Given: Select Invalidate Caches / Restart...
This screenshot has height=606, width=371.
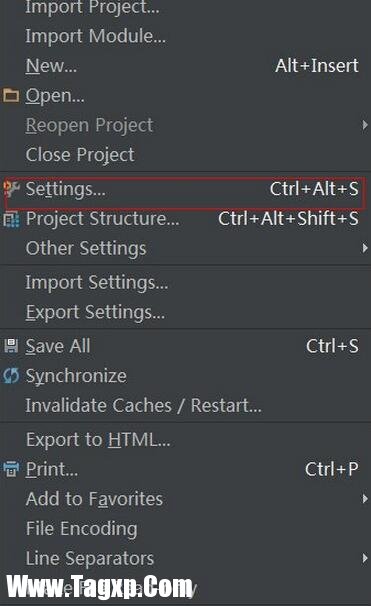Looking at the screenshot, I should tap(186, 405).
